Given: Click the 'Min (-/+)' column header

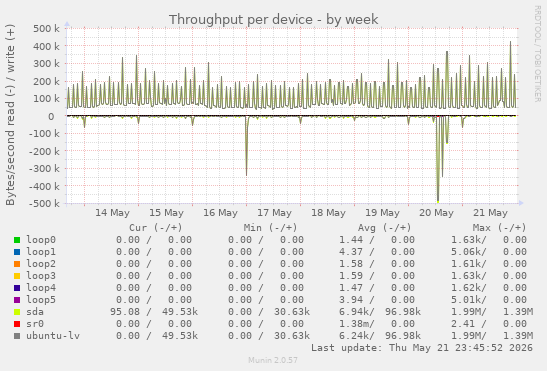Looking at the screenshot, I should pos(270,228).
